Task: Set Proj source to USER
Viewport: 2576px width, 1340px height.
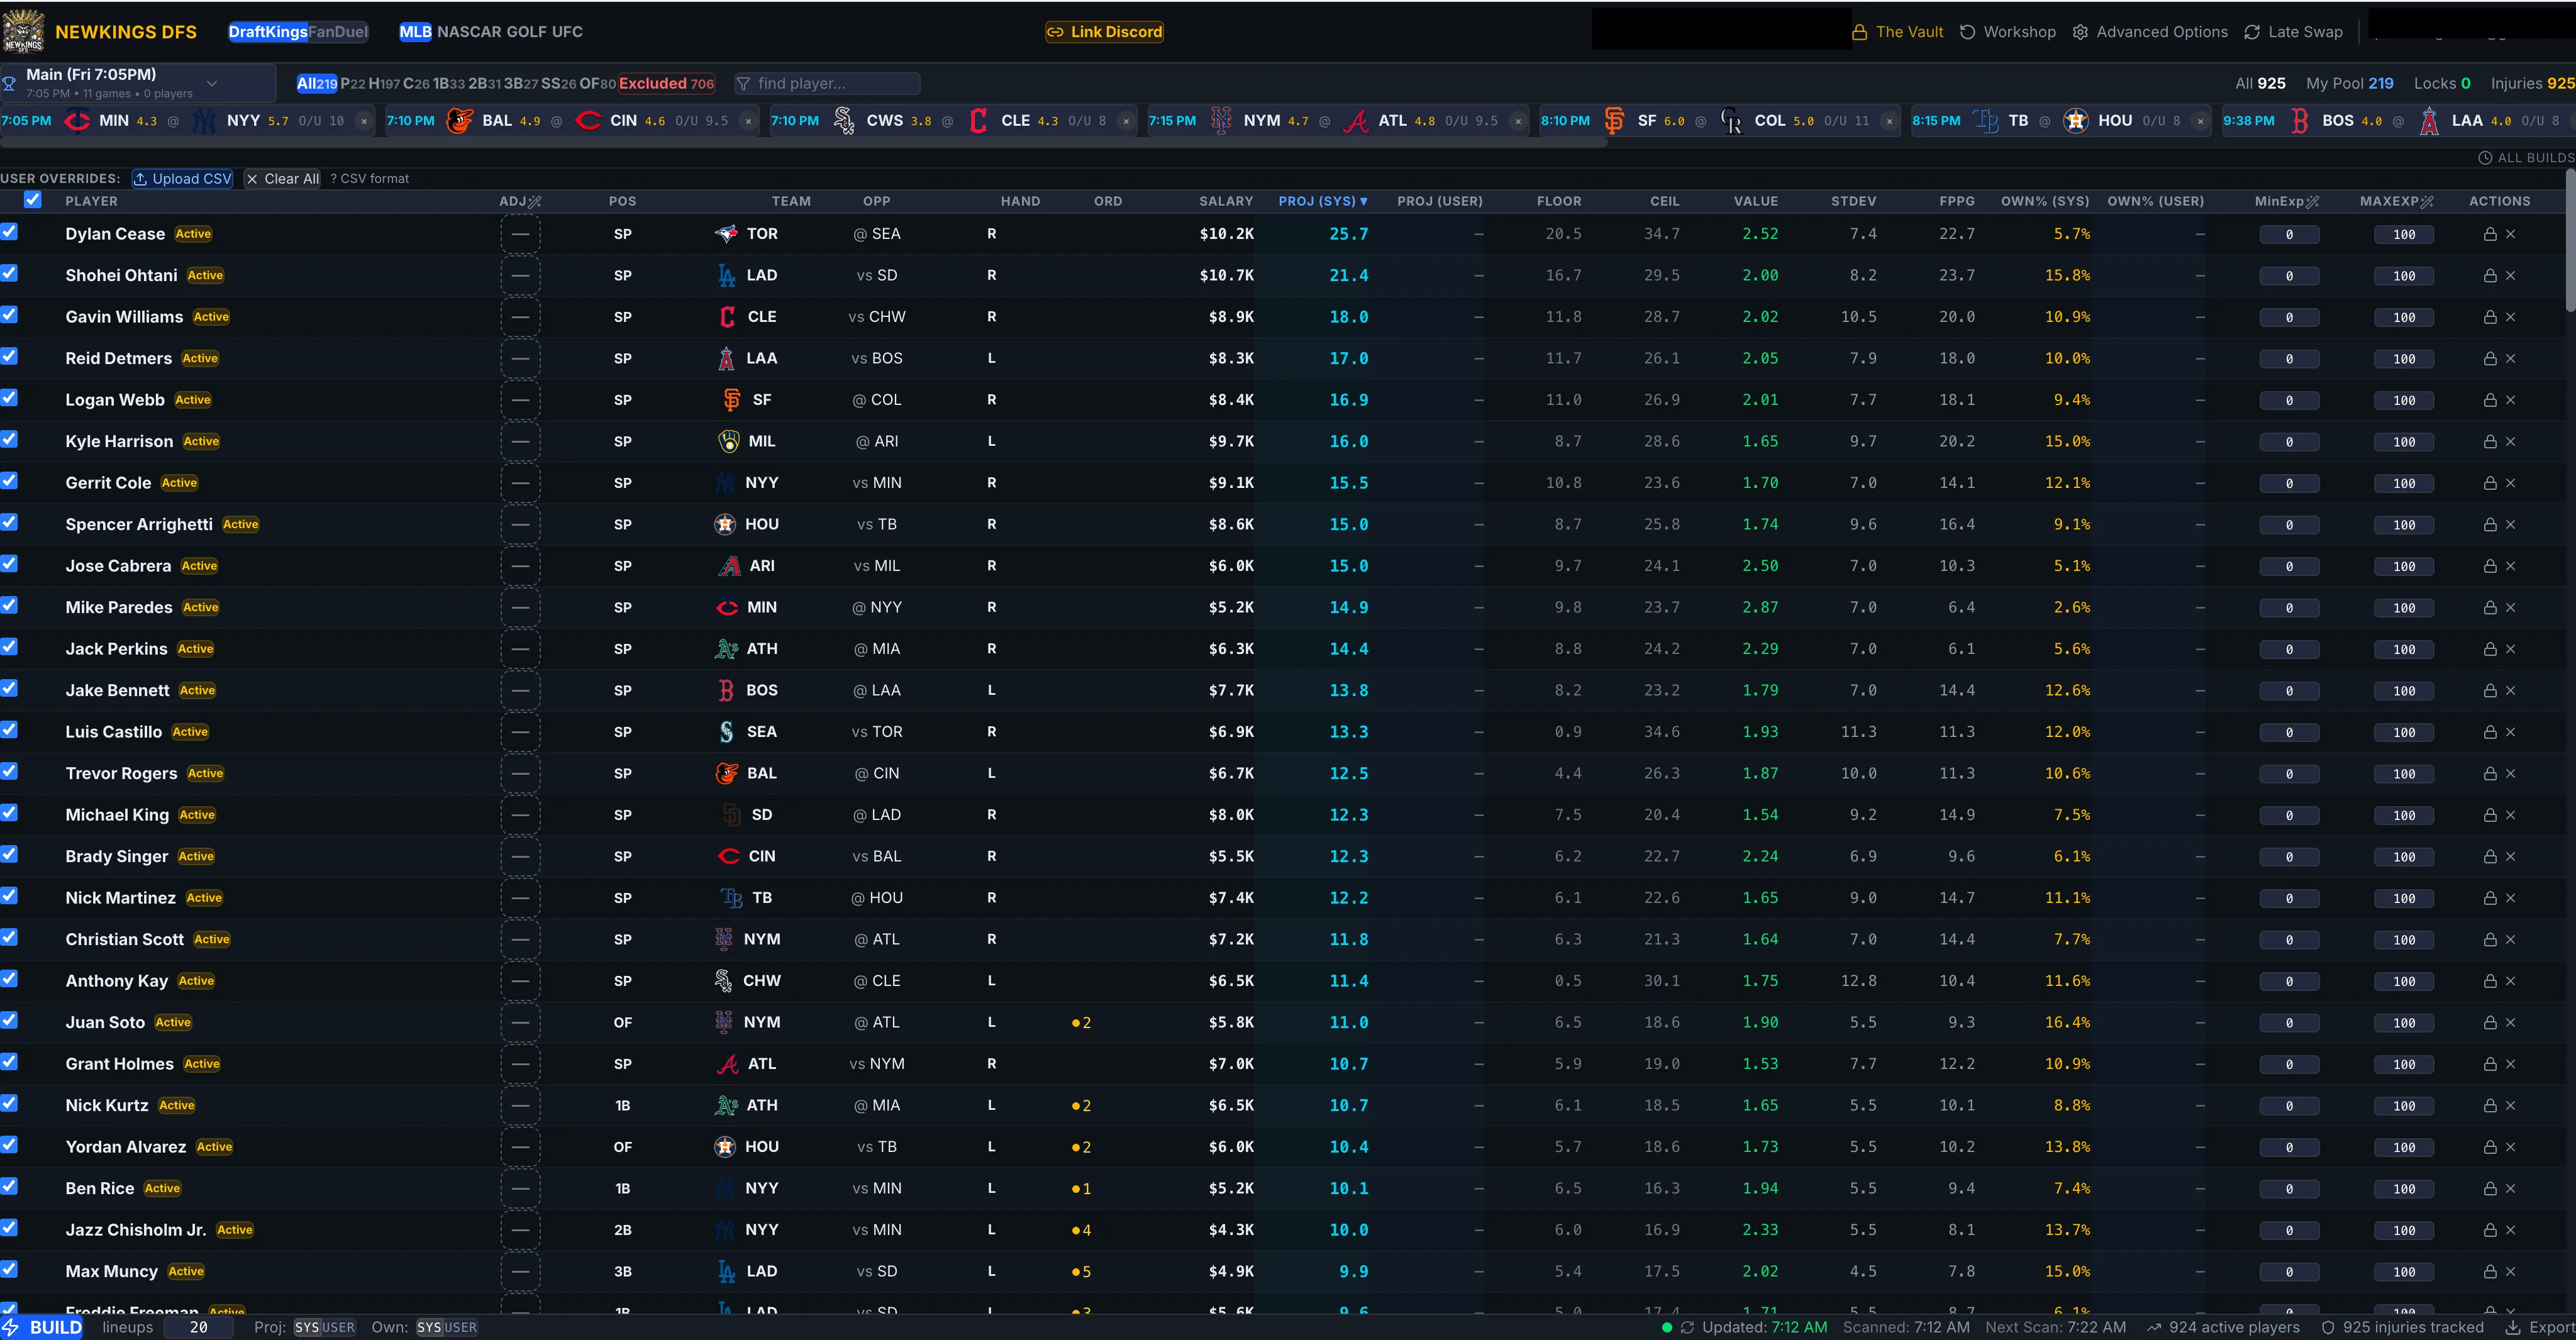Action: [338, 1328]
